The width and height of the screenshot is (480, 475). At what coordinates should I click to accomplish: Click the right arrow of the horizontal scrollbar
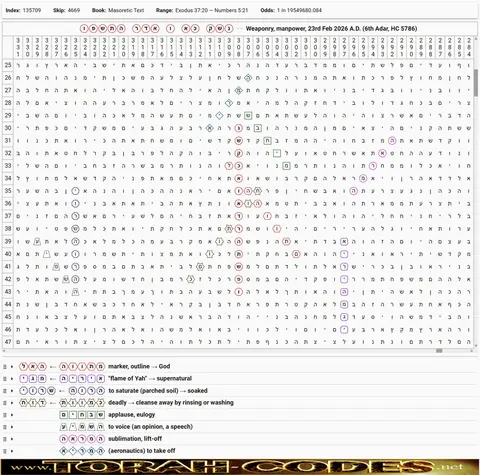472,351
